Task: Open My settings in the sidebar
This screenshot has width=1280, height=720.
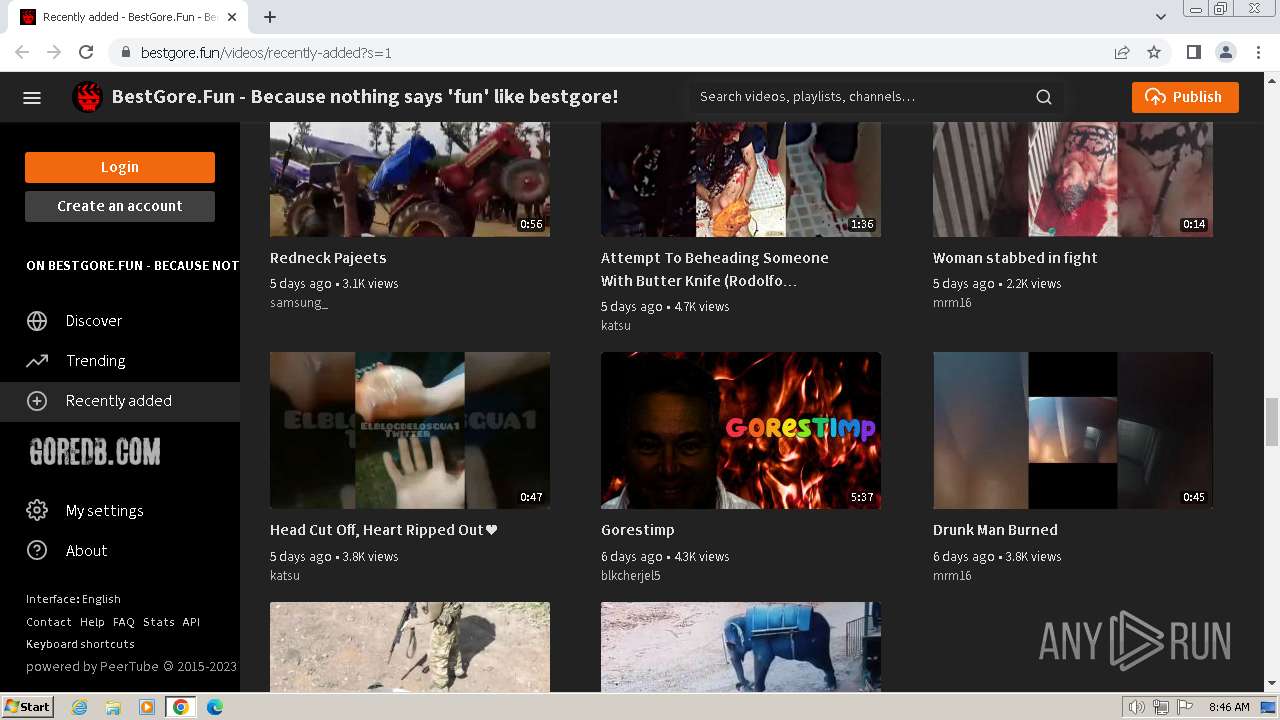Action: pyautogui.click(x=120, y=511)
